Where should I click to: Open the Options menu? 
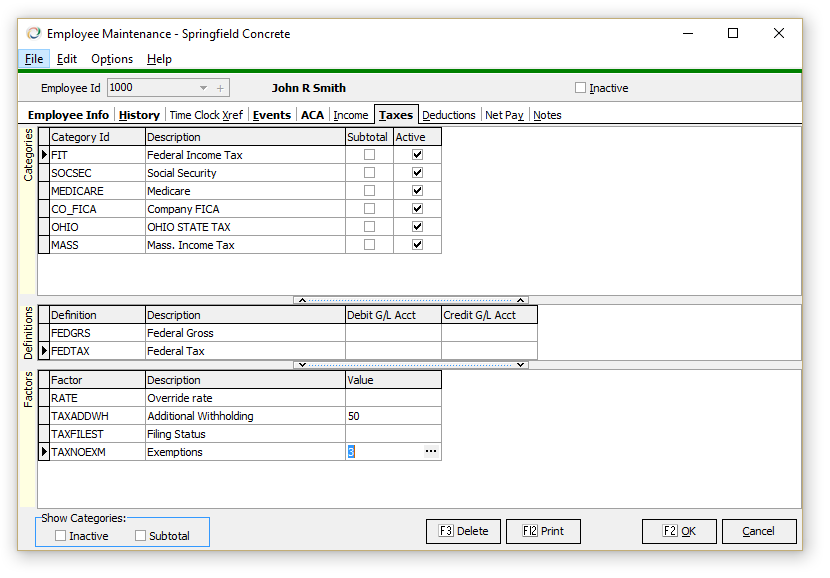click(x=112, y=59)
